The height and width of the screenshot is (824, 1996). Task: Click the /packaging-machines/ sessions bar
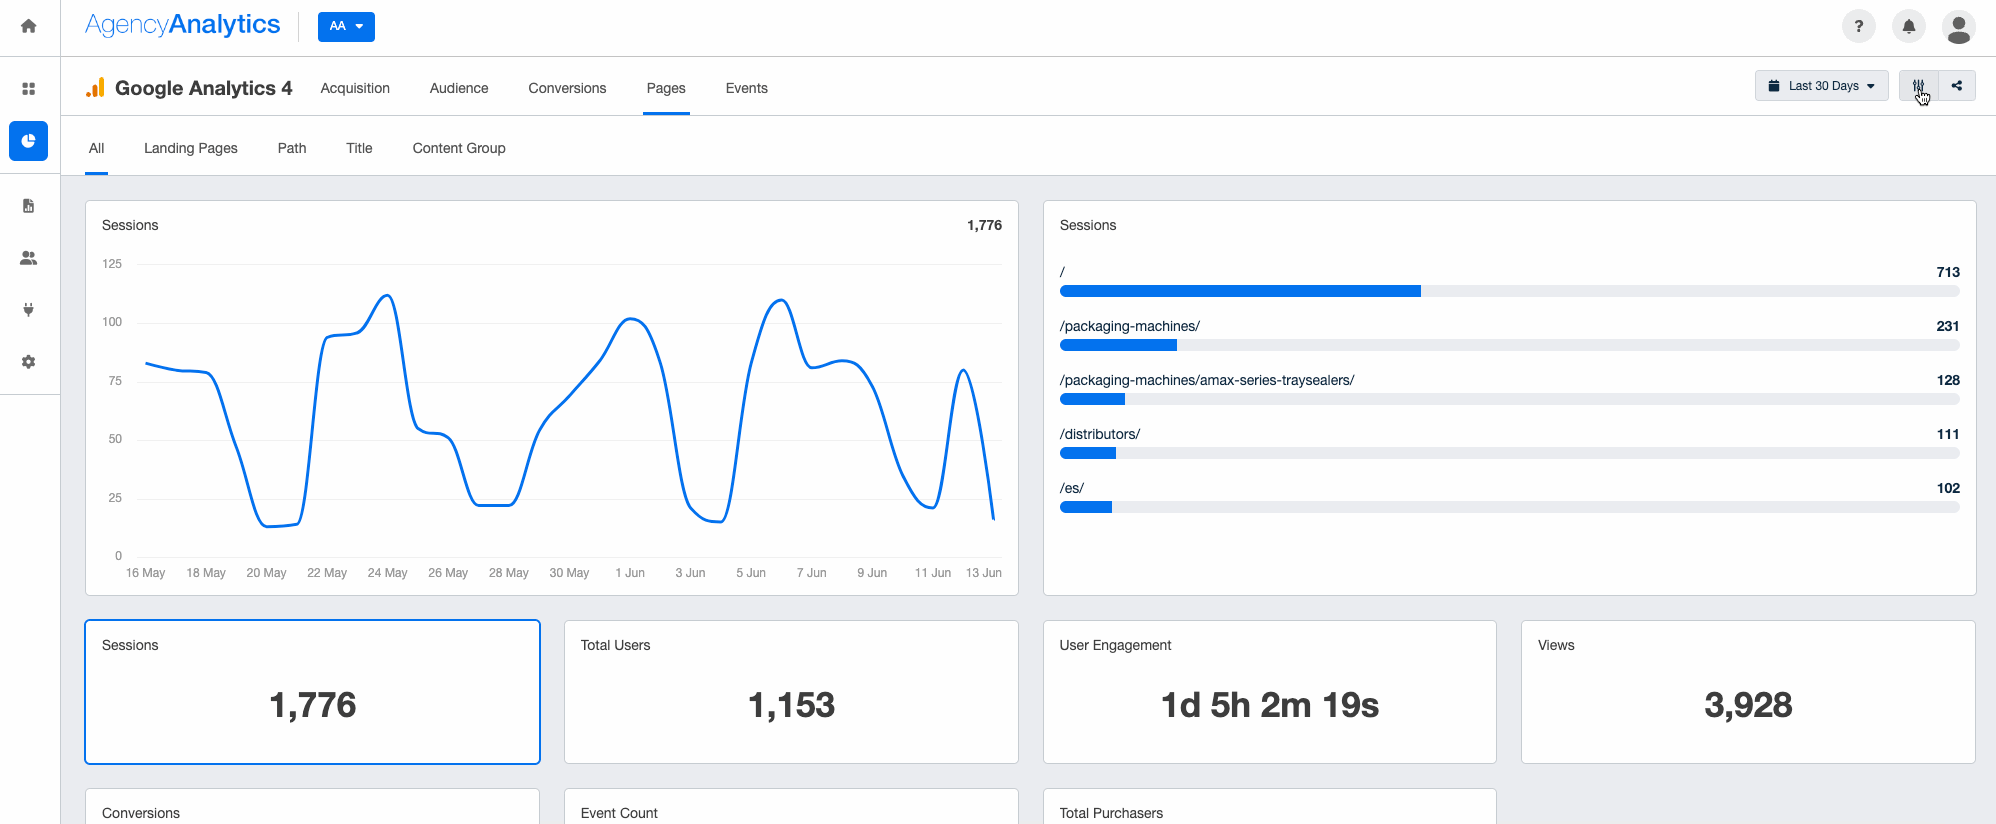tap(1508, 345)
